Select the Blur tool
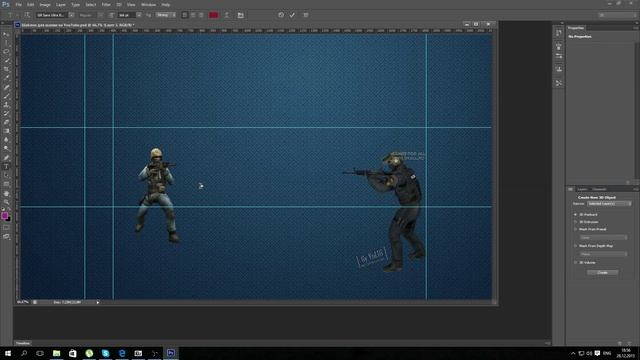 click(x=6, y=140)
